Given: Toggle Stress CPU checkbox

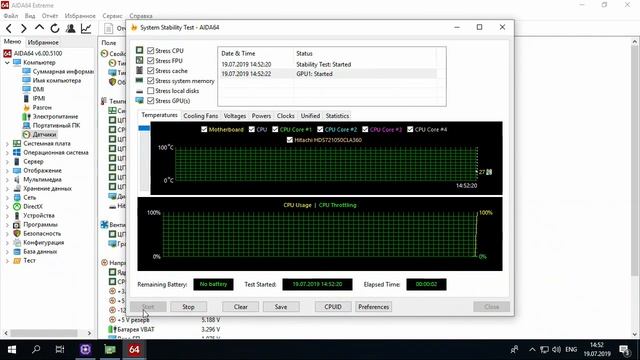Looking at the screenshot, I should 151,51.
